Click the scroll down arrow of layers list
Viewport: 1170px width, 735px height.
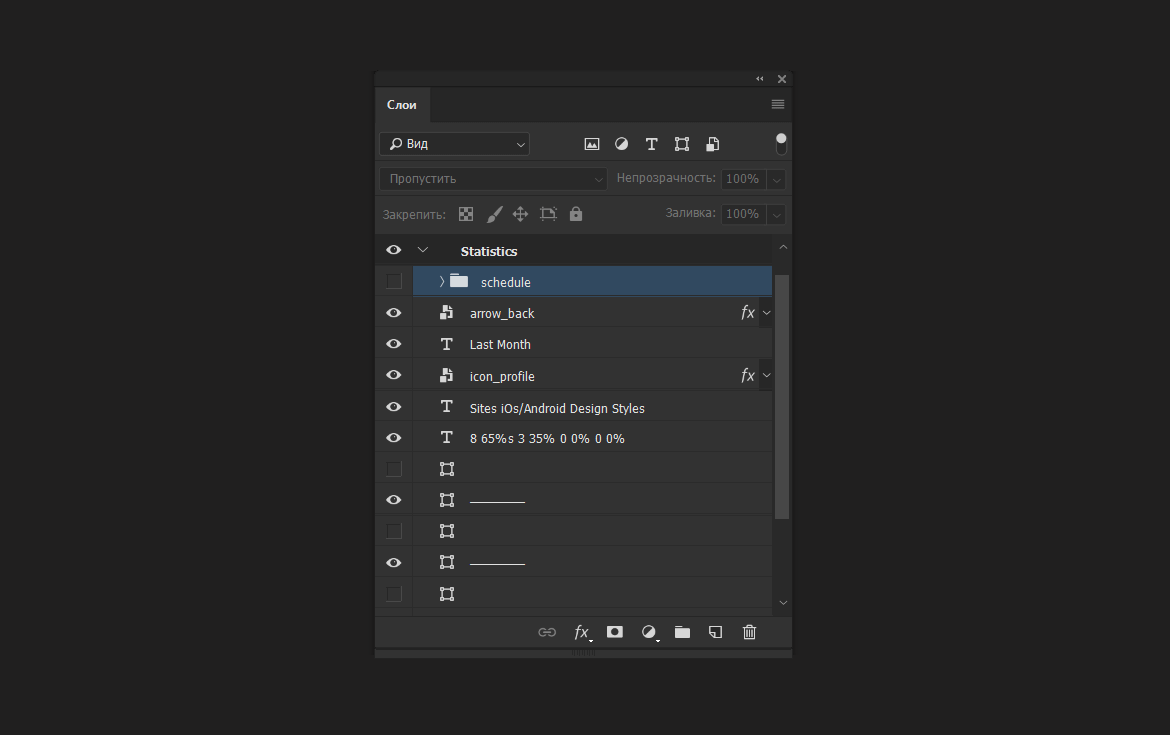click(783, 602)
